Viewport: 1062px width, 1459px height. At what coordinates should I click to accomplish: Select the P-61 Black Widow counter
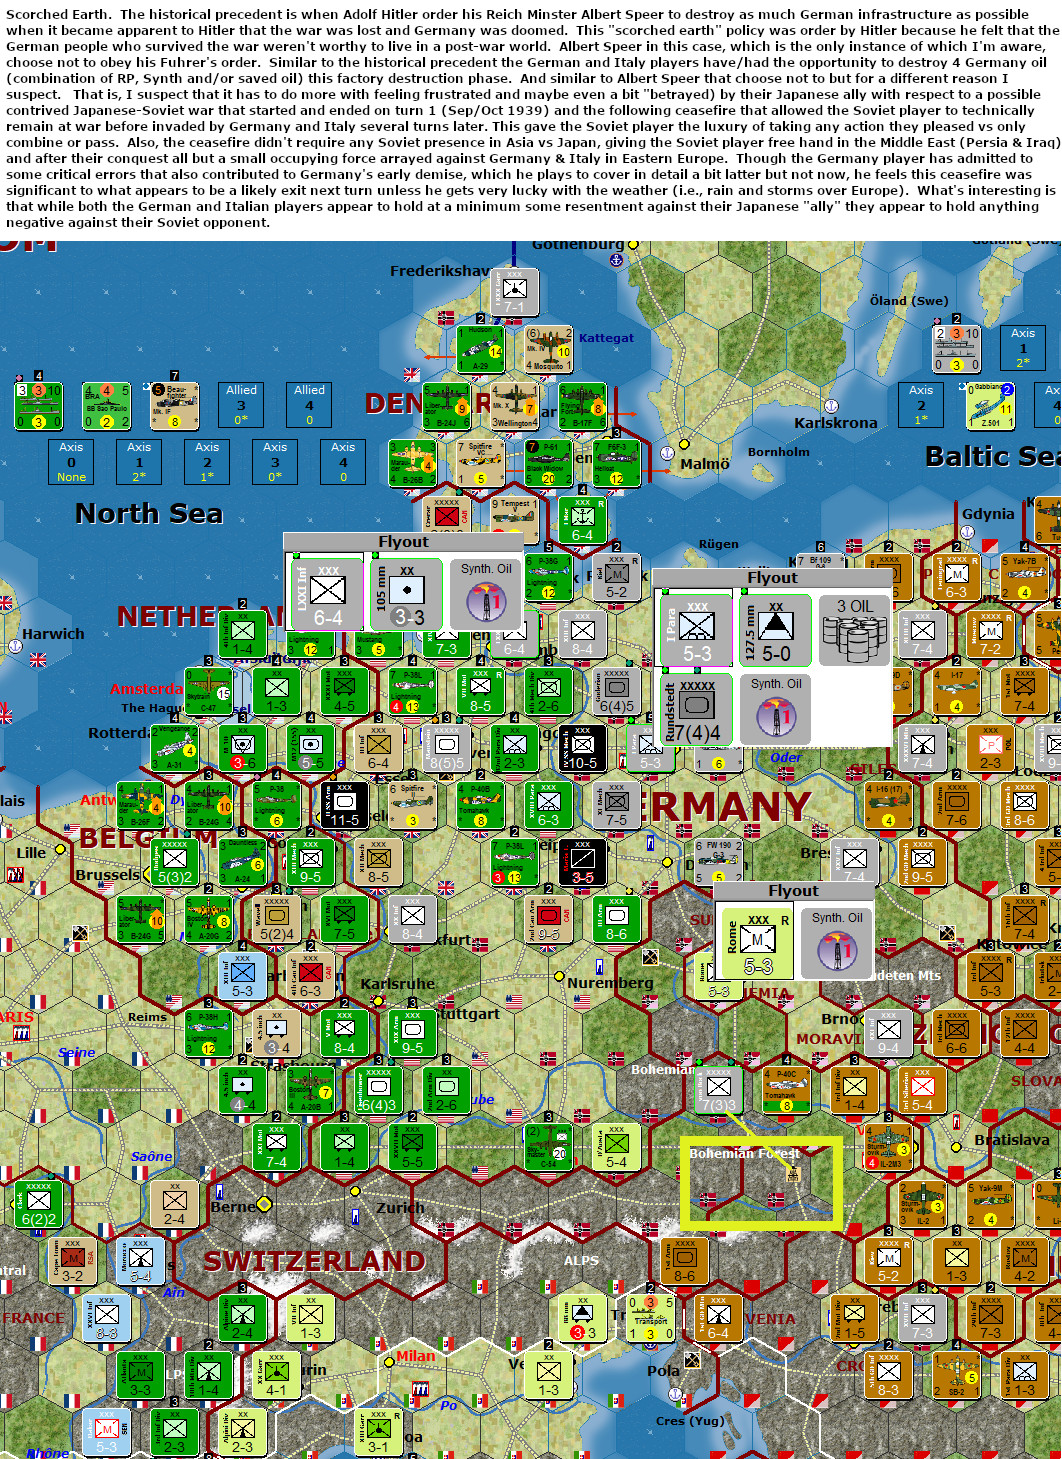tap(547, 462)
